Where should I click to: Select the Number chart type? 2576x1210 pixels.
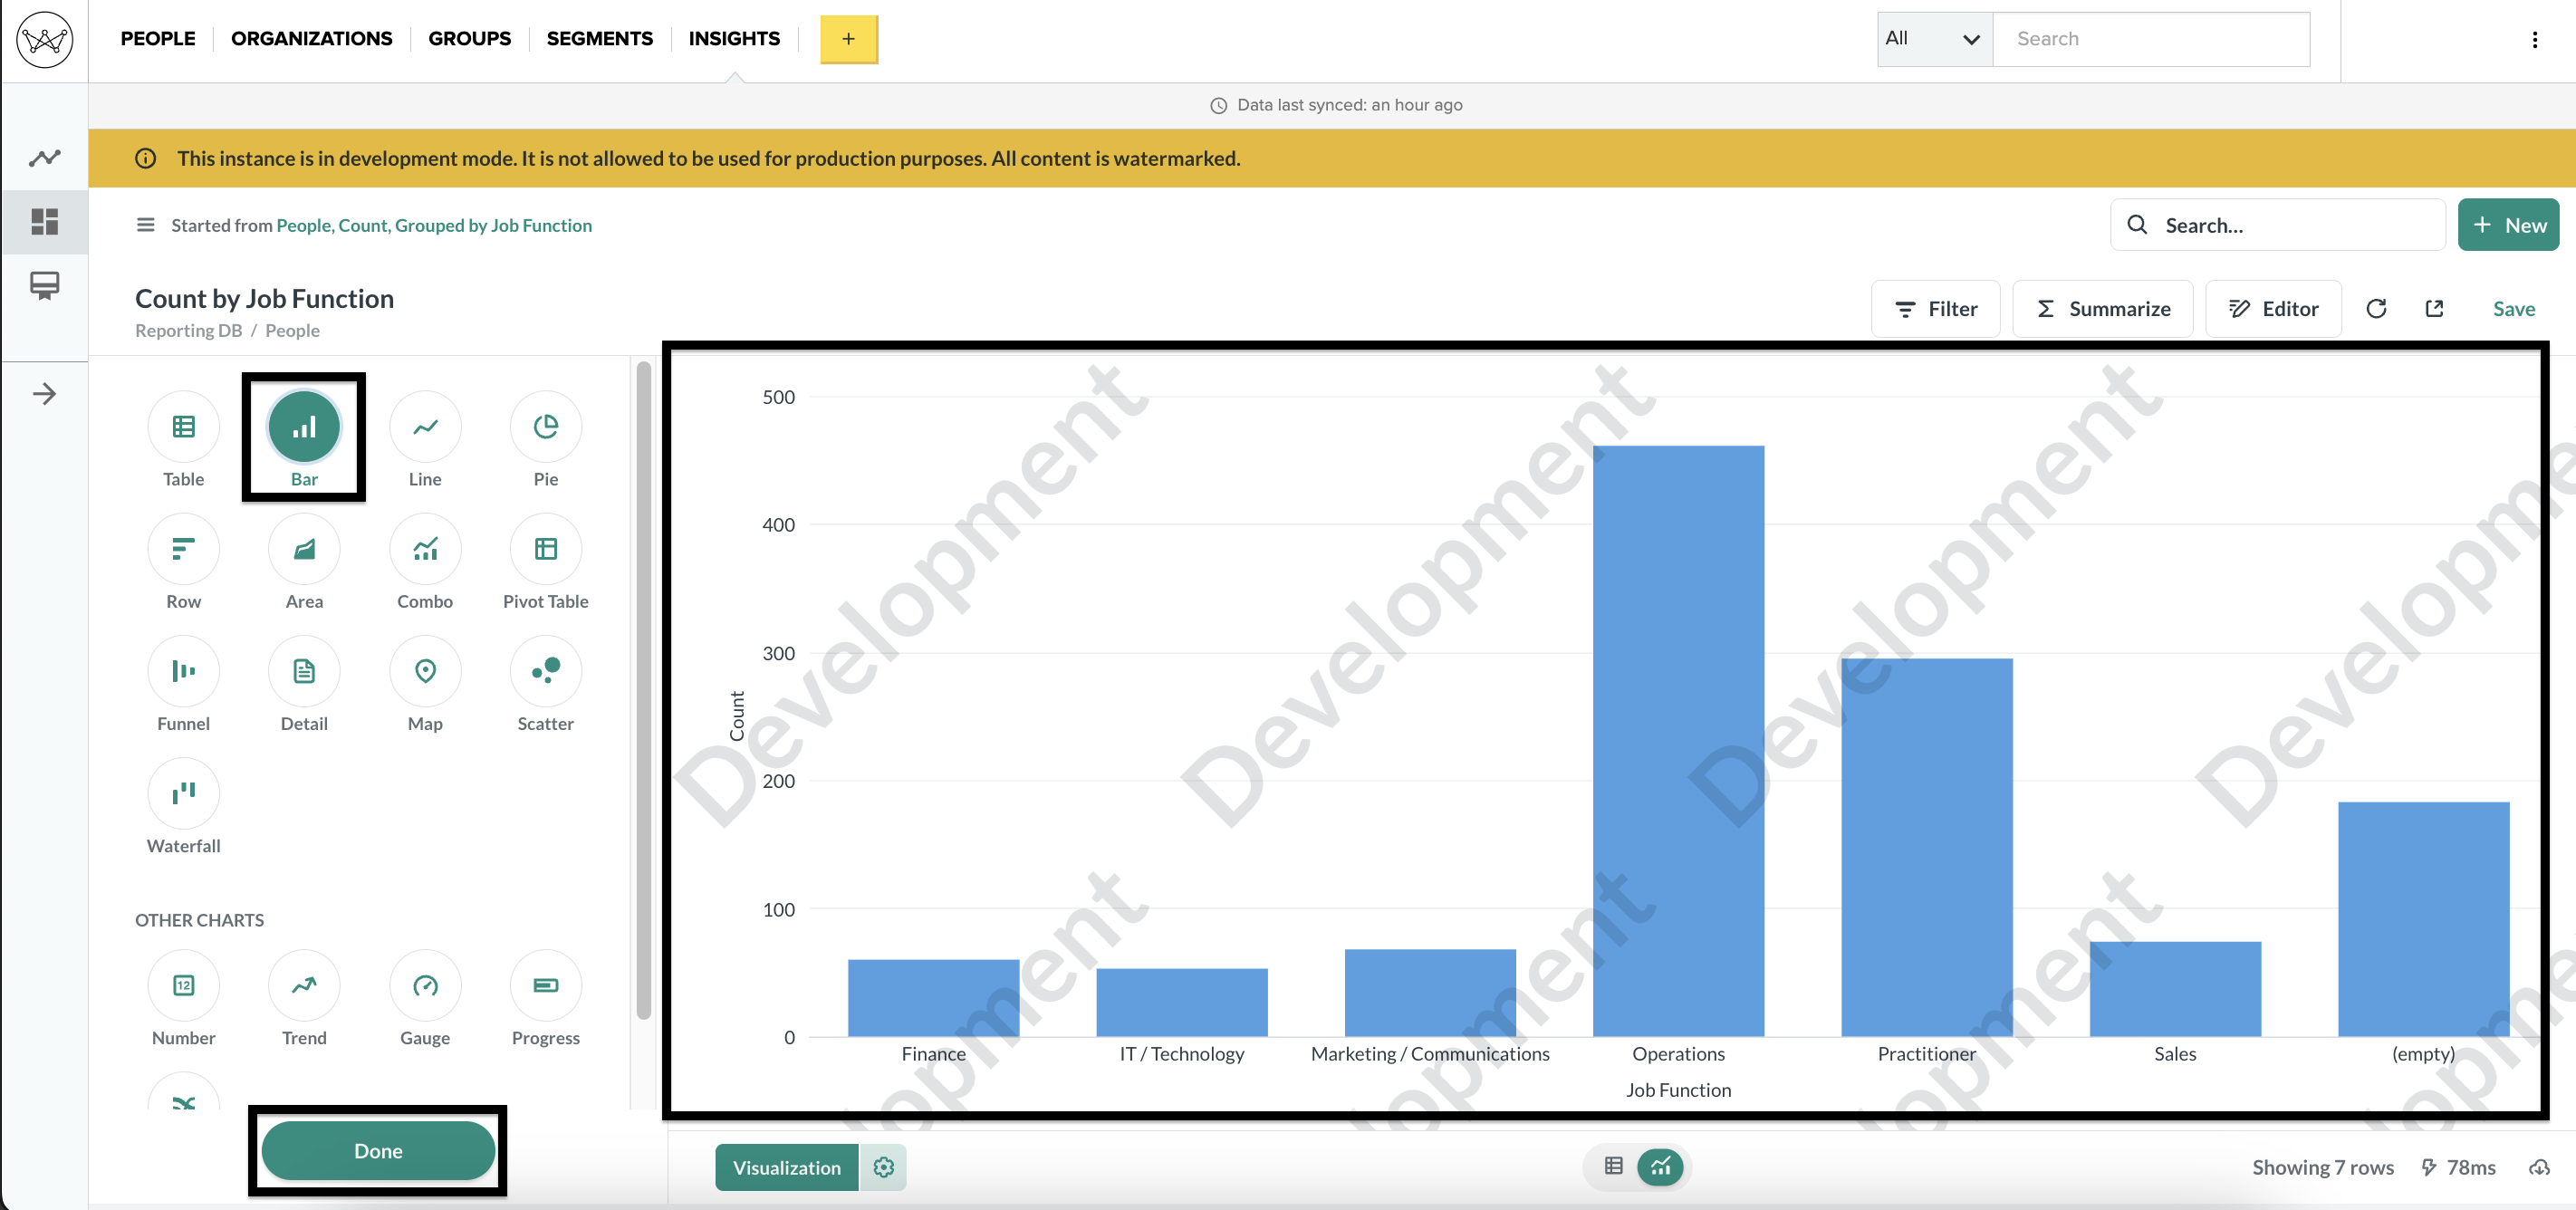(183, 985)
